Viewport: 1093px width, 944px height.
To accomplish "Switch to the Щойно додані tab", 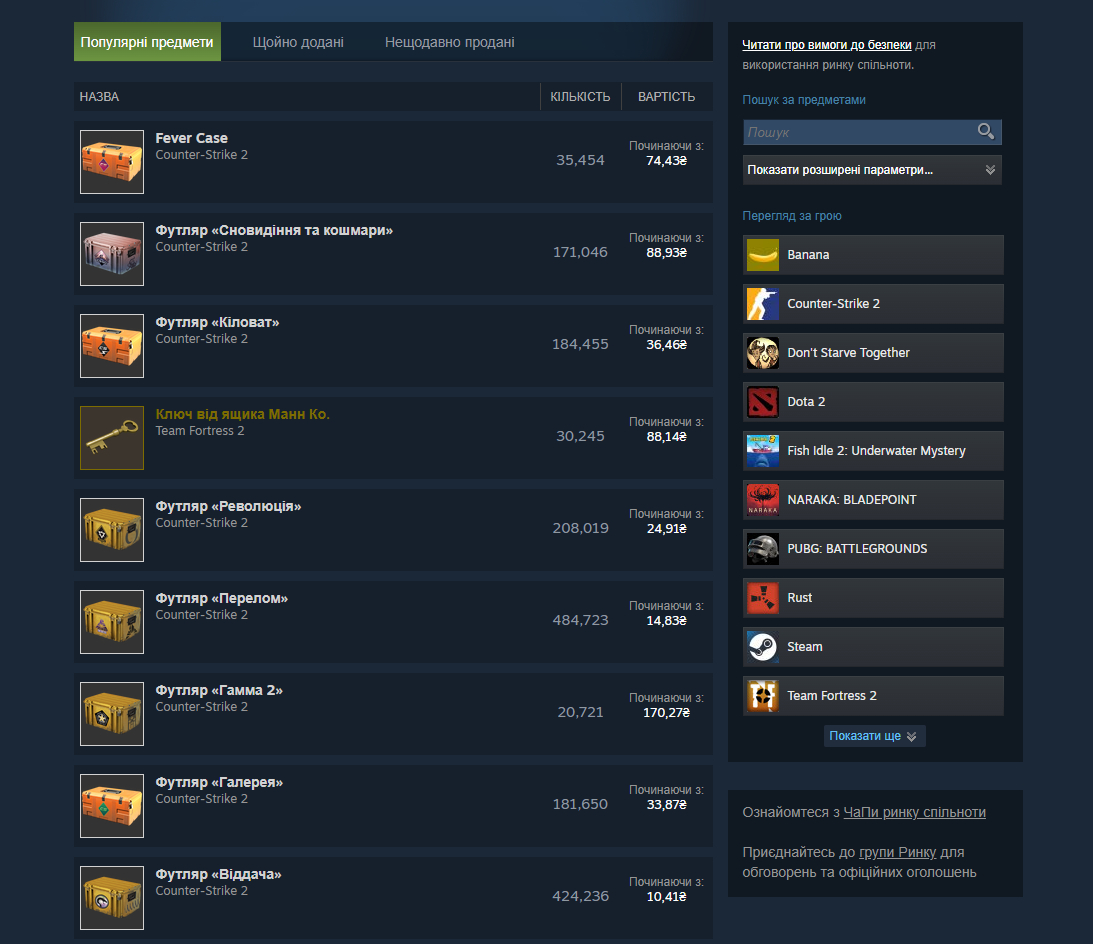I will tap(298, 42).
